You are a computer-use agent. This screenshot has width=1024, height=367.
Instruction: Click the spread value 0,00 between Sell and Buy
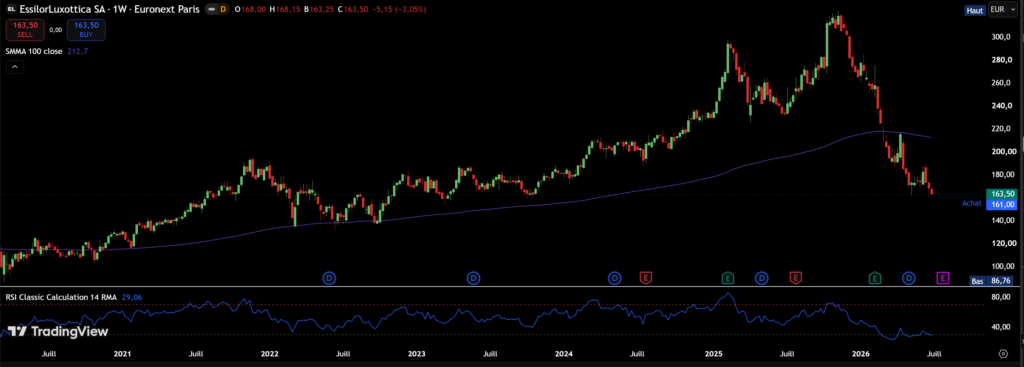click(56, 29)
